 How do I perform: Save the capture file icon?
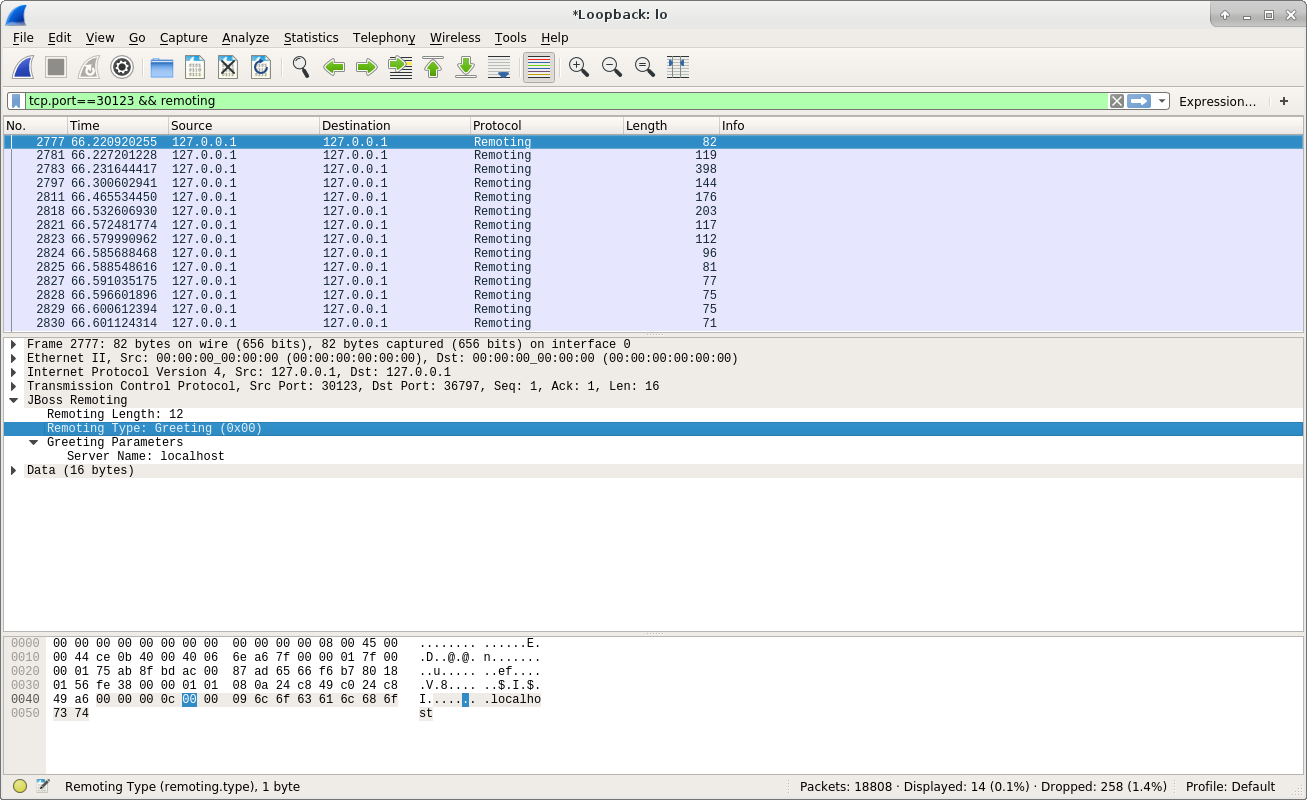pos(195,67)
